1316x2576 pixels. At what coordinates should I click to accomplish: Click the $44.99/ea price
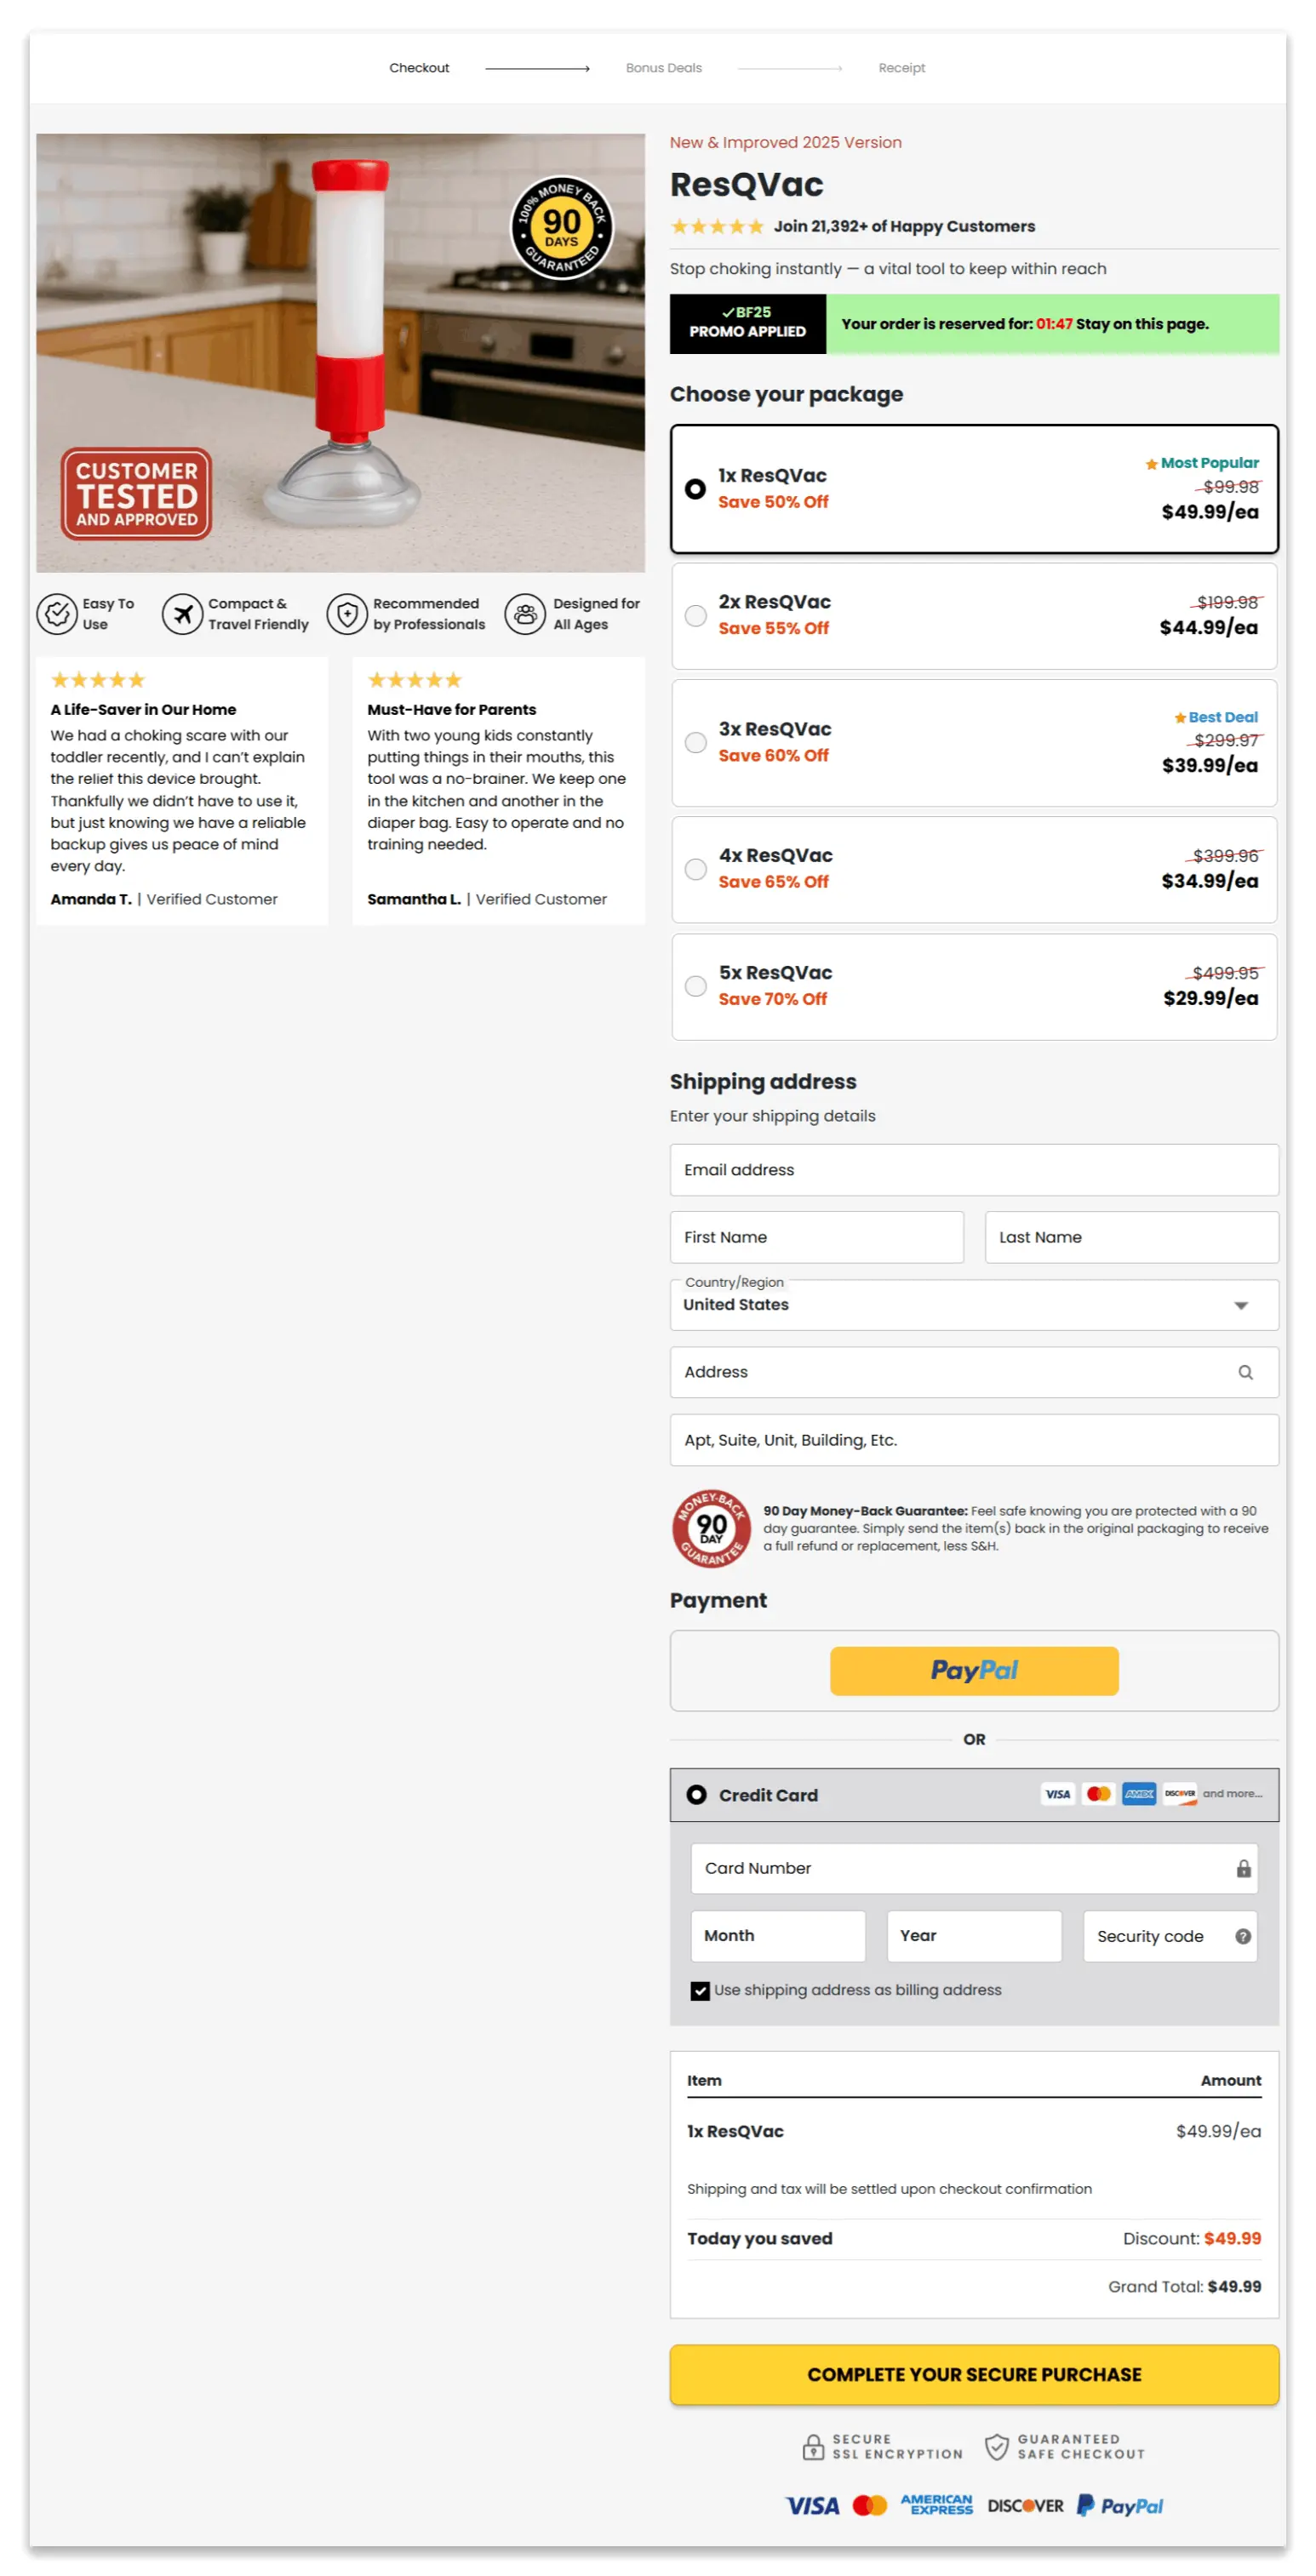1208,628
